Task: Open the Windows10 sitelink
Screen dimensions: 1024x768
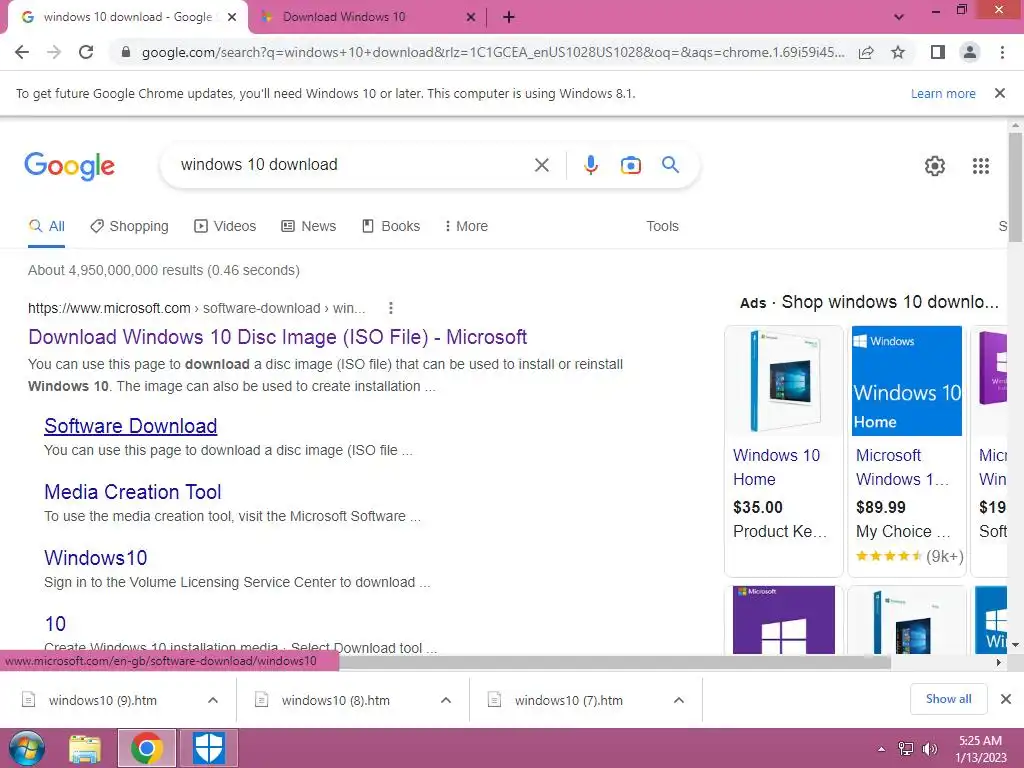Action: [95, 558]
